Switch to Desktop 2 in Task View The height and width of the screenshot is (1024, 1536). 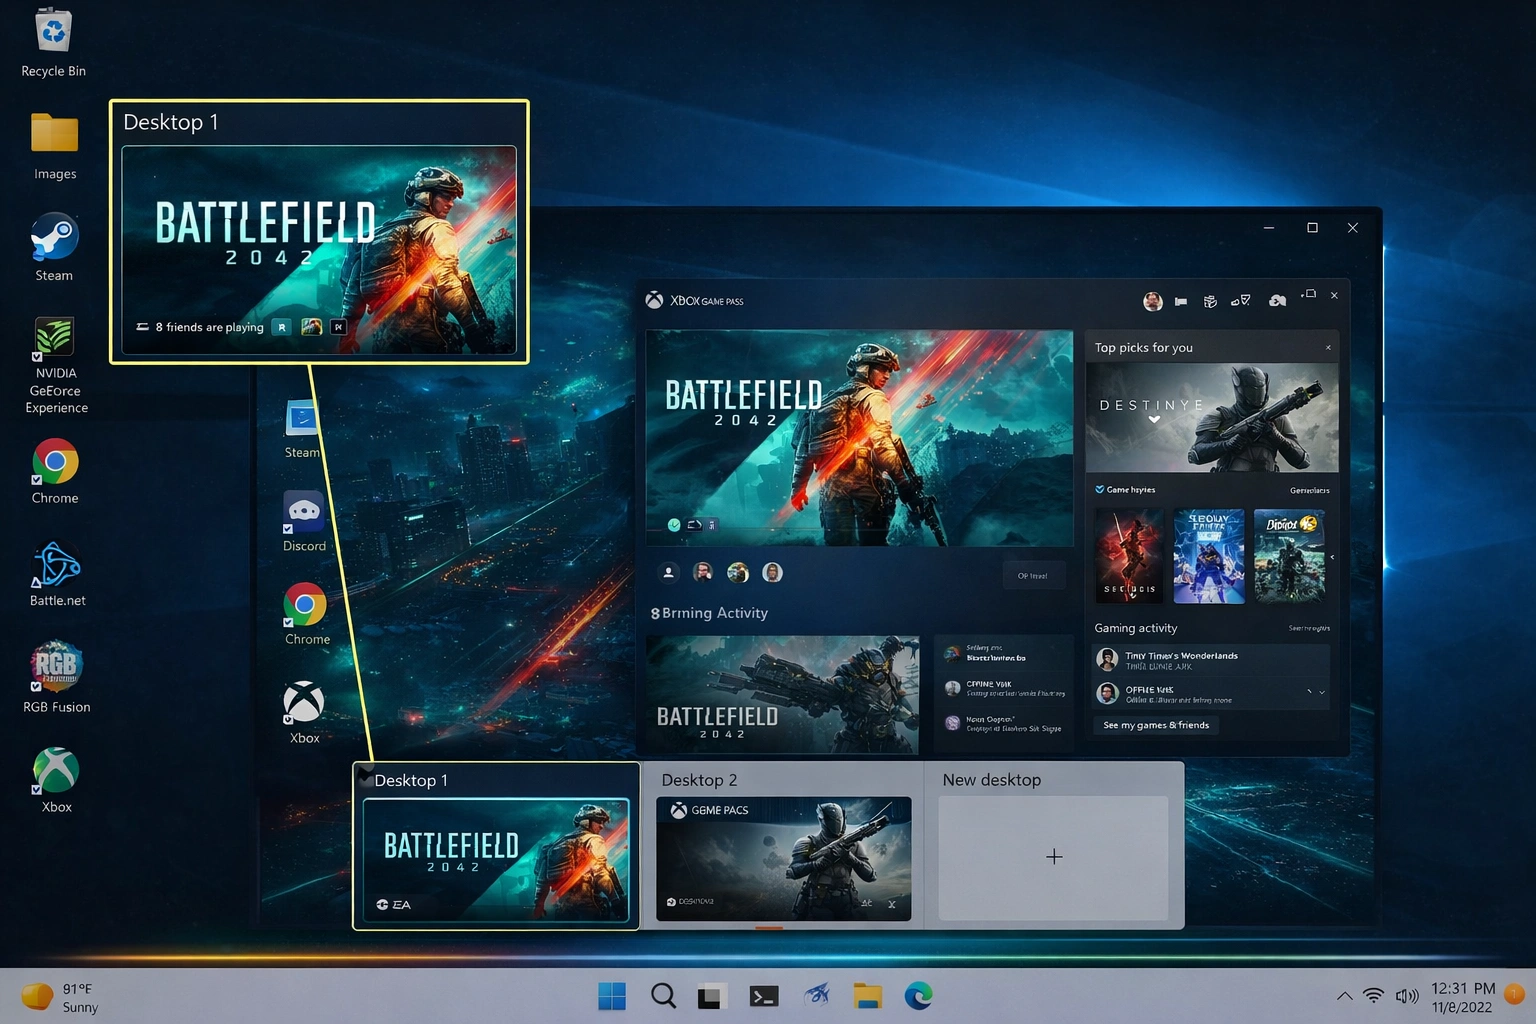click(783, 858)
